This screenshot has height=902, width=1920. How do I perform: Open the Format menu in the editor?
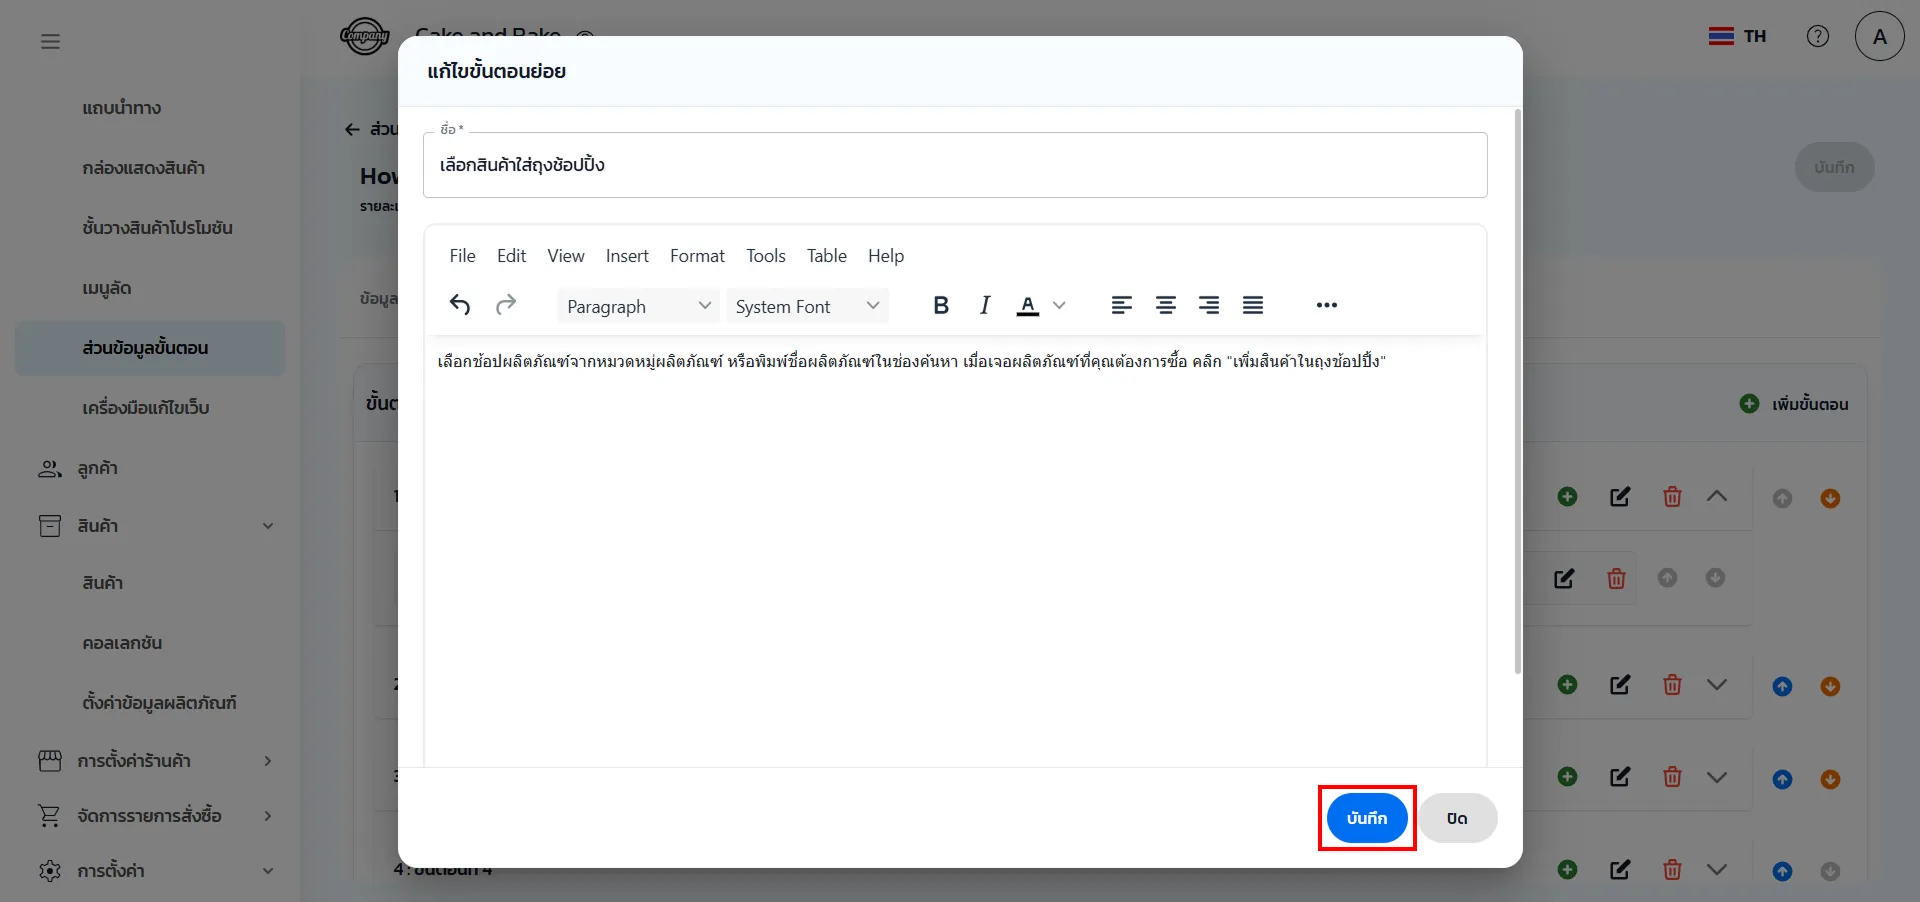697,256
